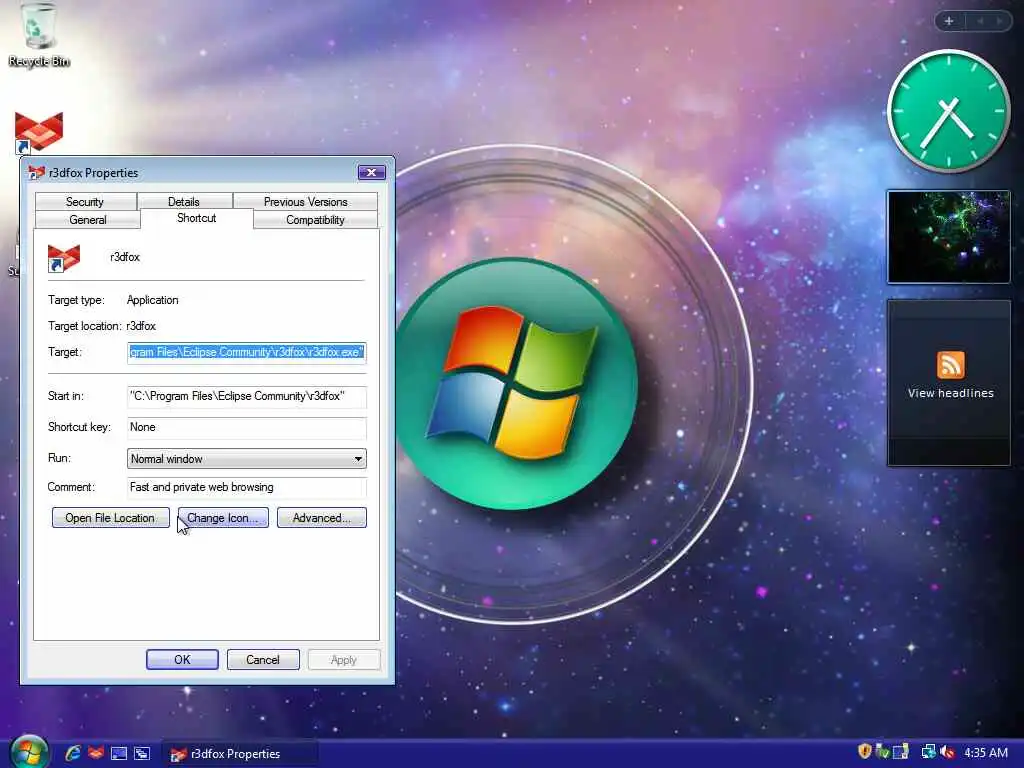Click into the Target input field

[x=246, y=352]
